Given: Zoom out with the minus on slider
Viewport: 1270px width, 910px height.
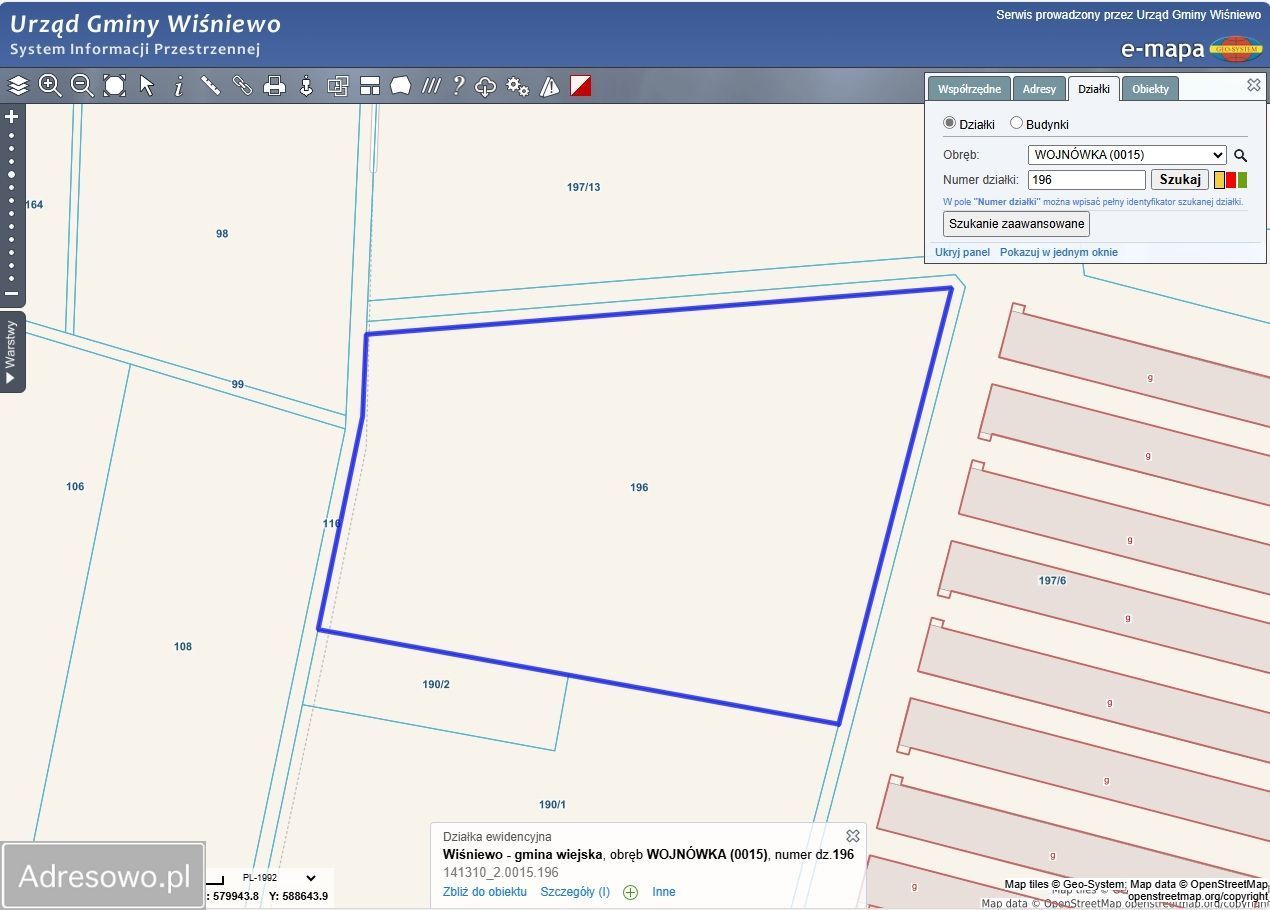Looking at the screenshot, I should pyautogui.click(x=12, y=294).
